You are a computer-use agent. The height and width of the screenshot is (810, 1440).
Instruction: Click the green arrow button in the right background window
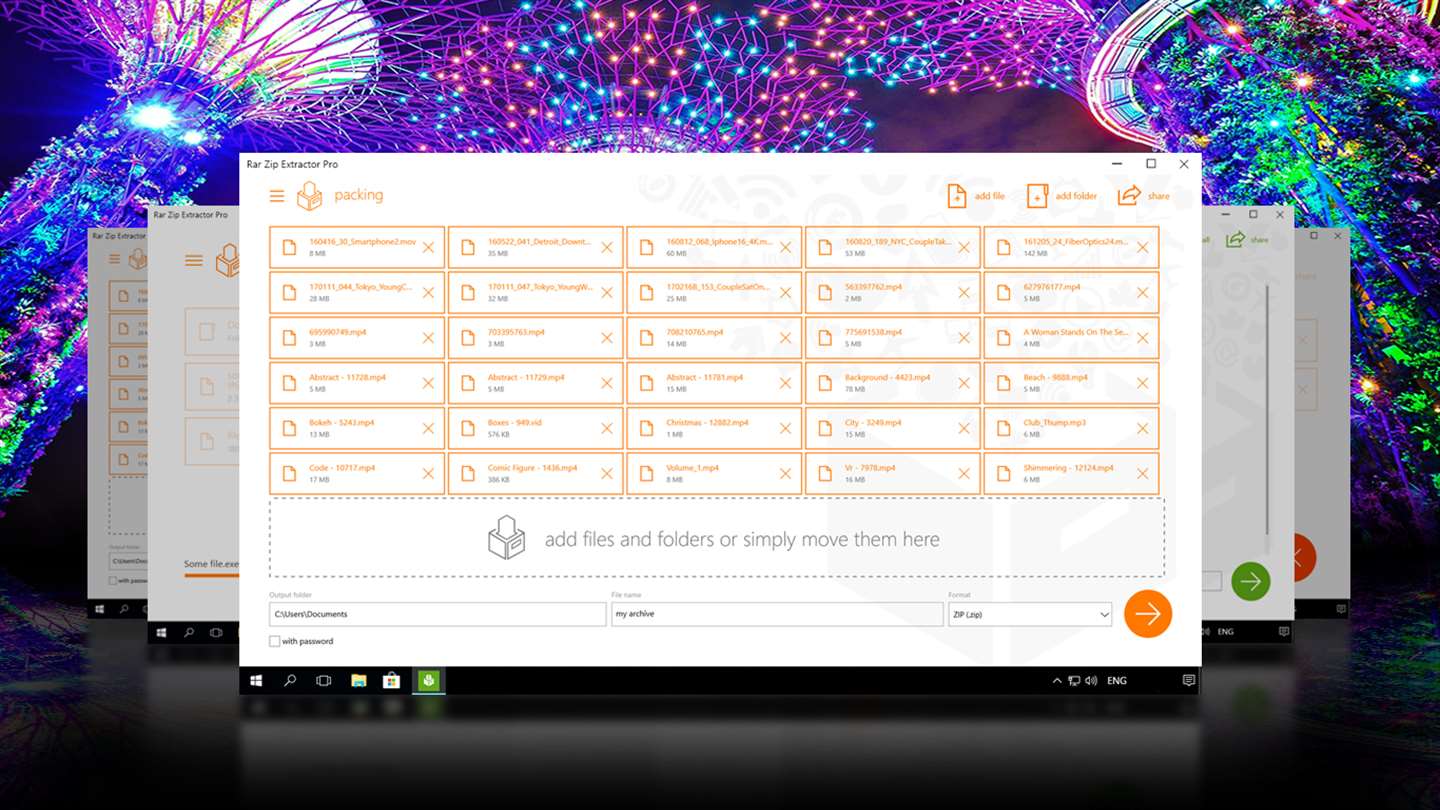click(1250, 581)
